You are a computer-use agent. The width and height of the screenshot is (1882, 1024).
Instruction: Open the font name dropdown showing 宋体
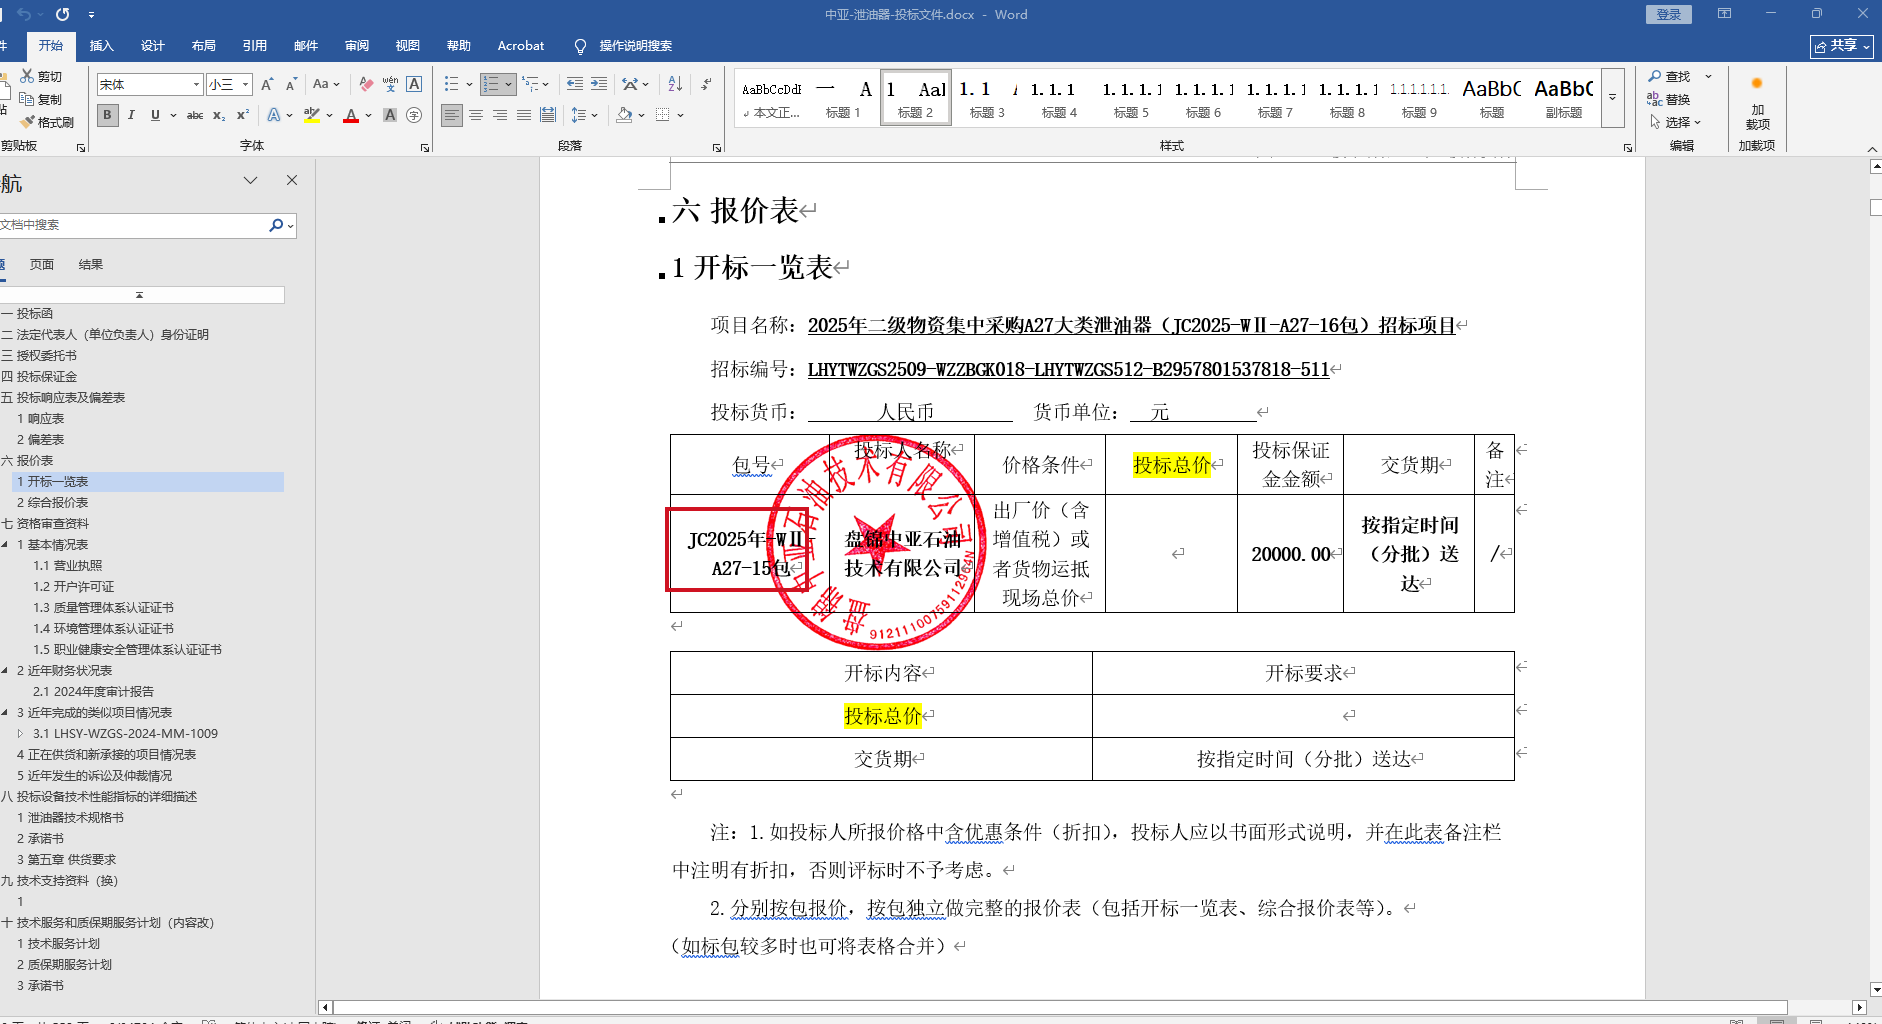coord(196,85)
